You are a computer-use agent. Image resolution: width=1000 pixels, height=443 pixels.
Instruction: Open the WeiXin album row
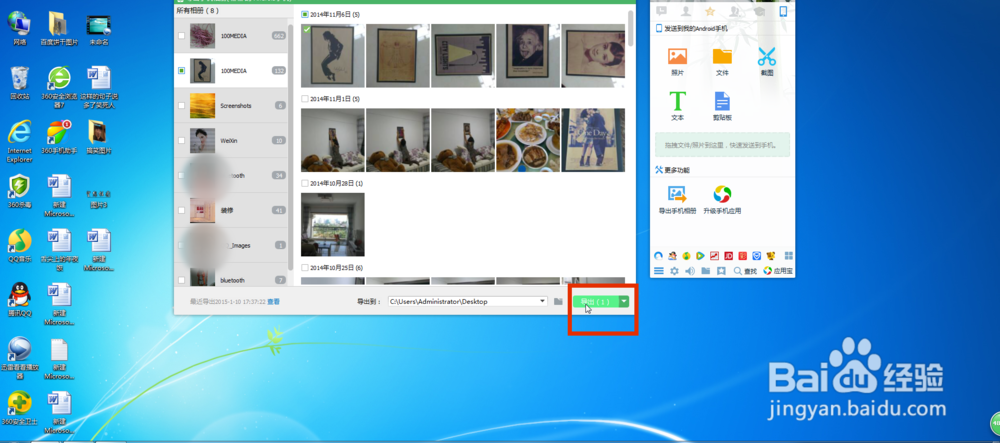(231, 140)
